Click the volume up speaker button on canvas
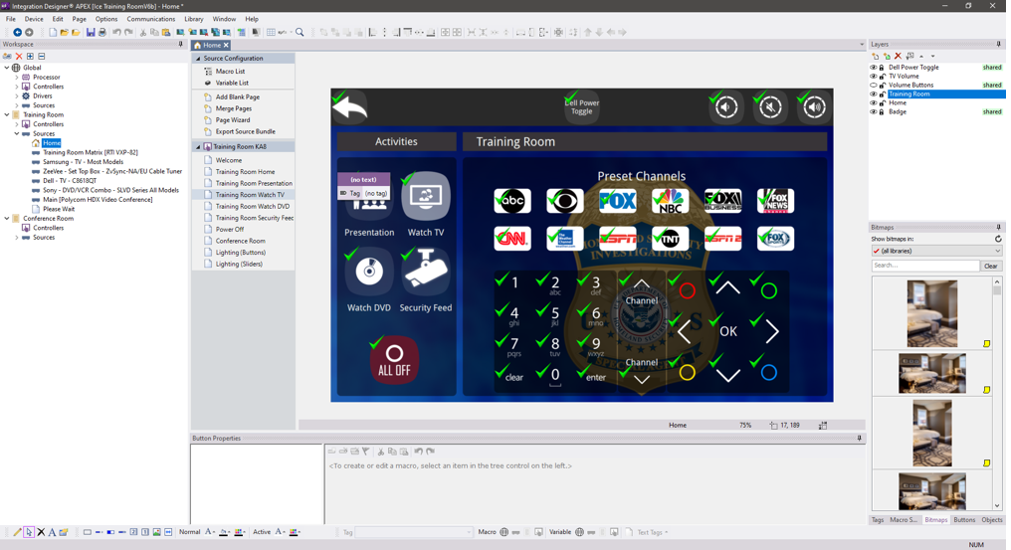The width and height of the screenshot is (1011, 550). 814,107
